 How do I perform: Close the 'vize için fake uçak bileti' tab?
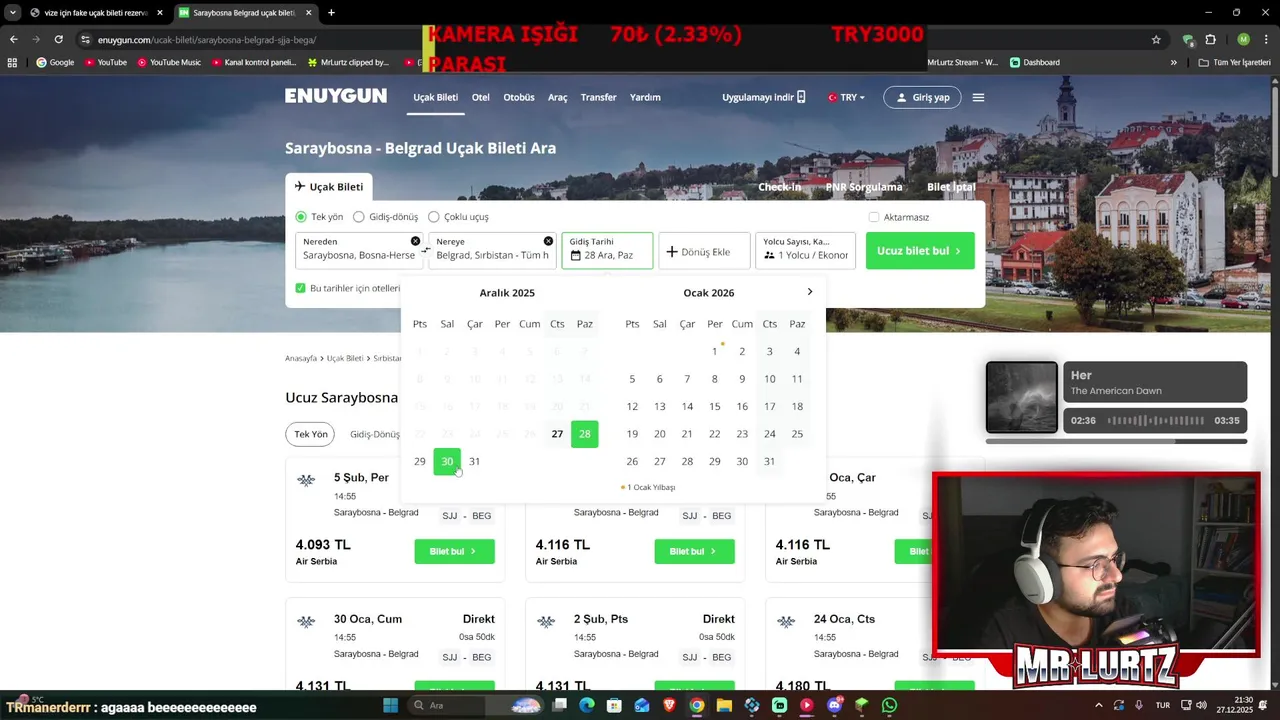pyautogui.click(x=159, y=13)
